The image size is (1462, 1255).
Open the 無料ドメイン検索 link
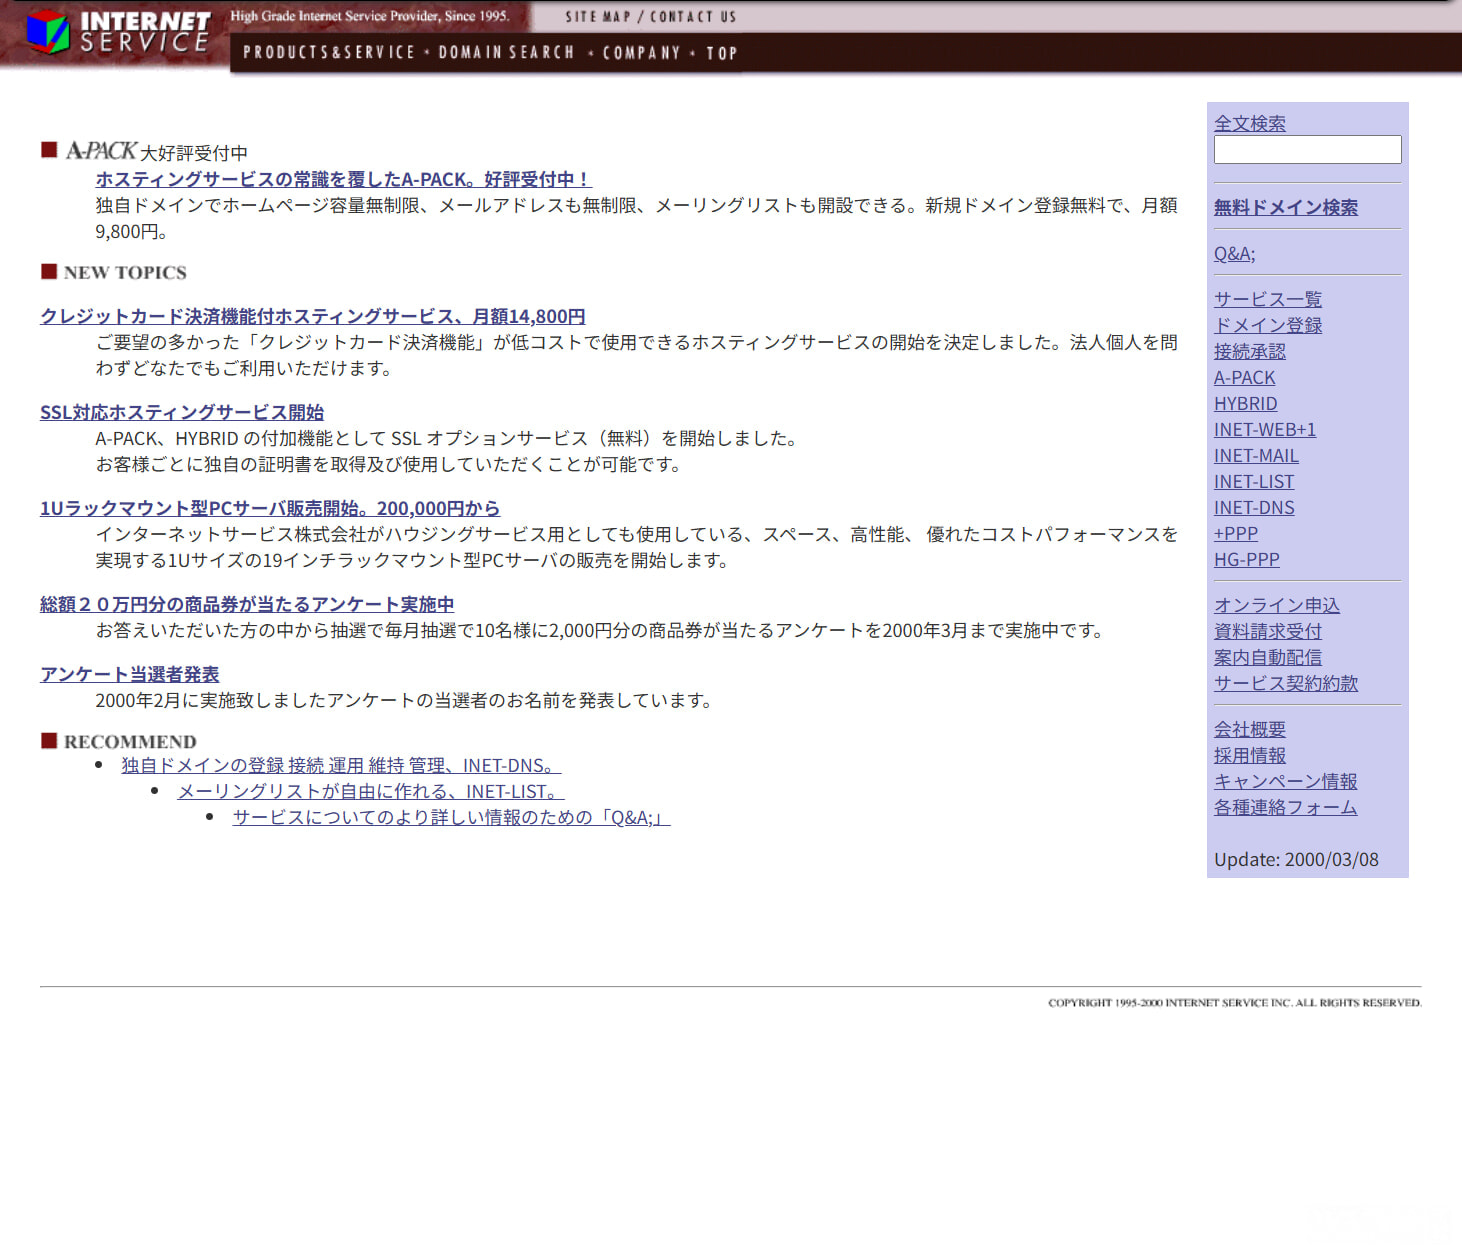[1286, 207]
